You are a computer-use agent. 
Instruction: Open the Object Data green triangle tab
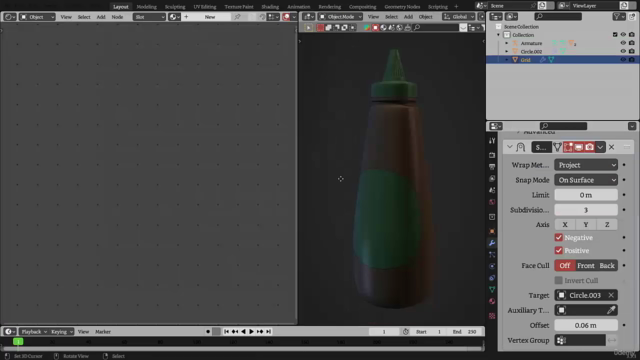click(x=492, y=289)
